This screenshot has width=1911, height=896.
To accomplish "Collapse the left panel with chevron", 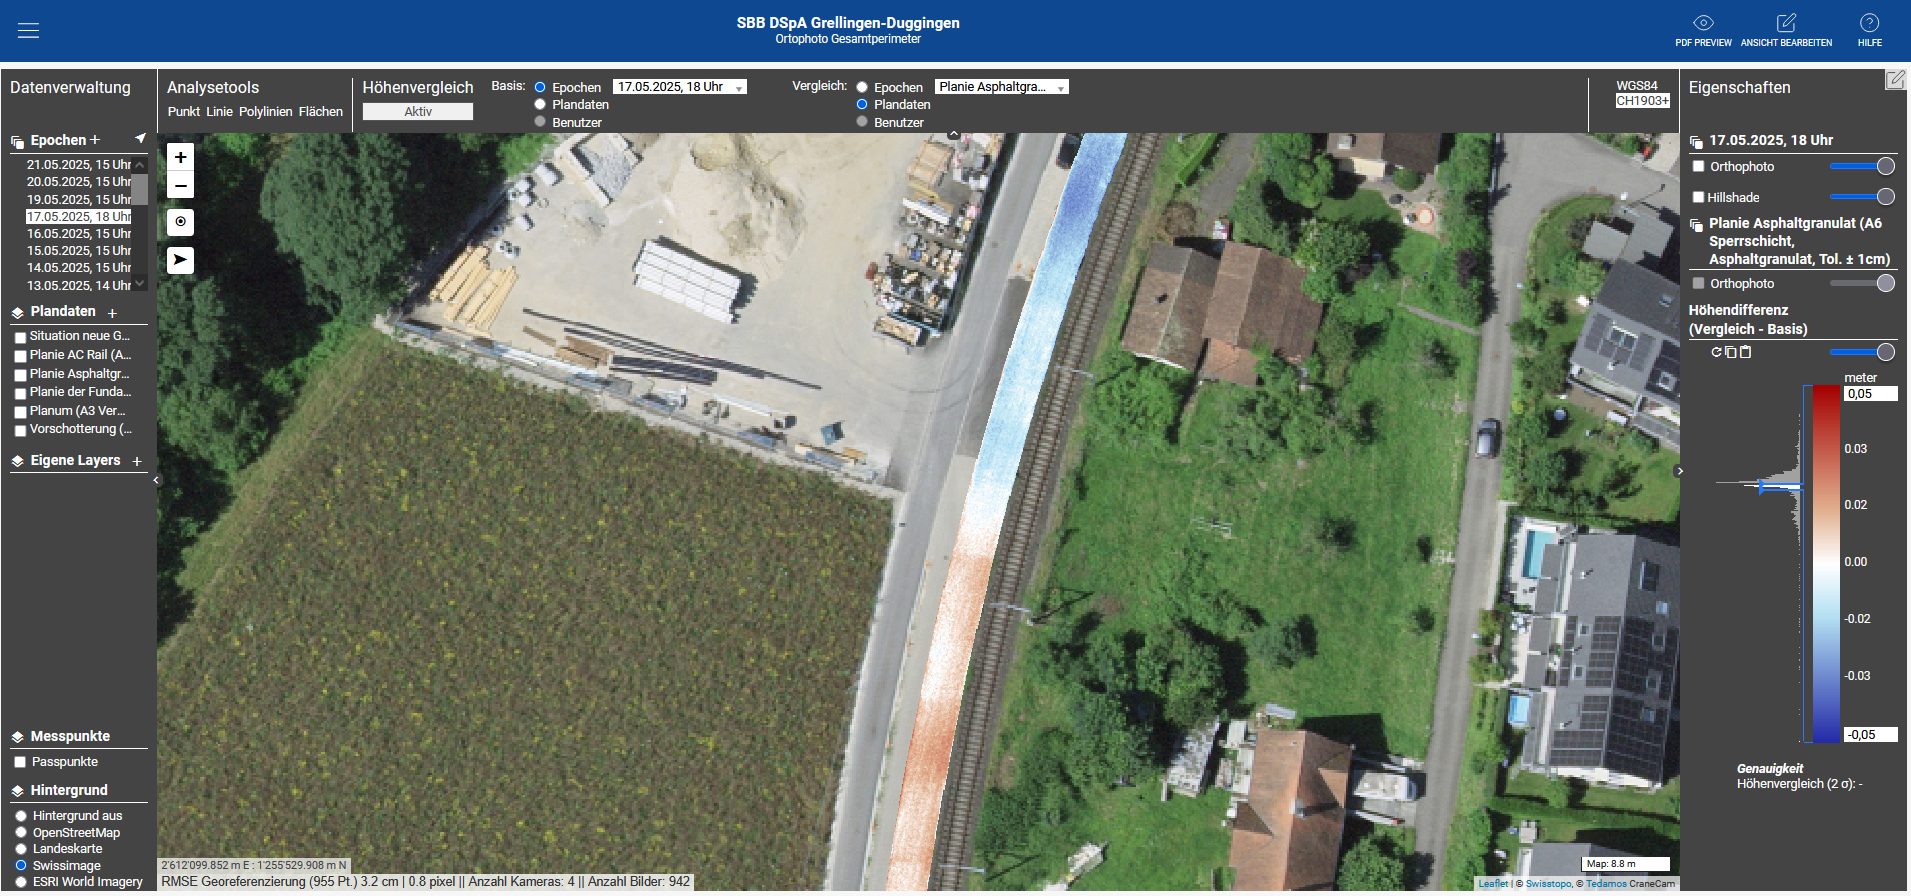I will (x=156, y=481).
